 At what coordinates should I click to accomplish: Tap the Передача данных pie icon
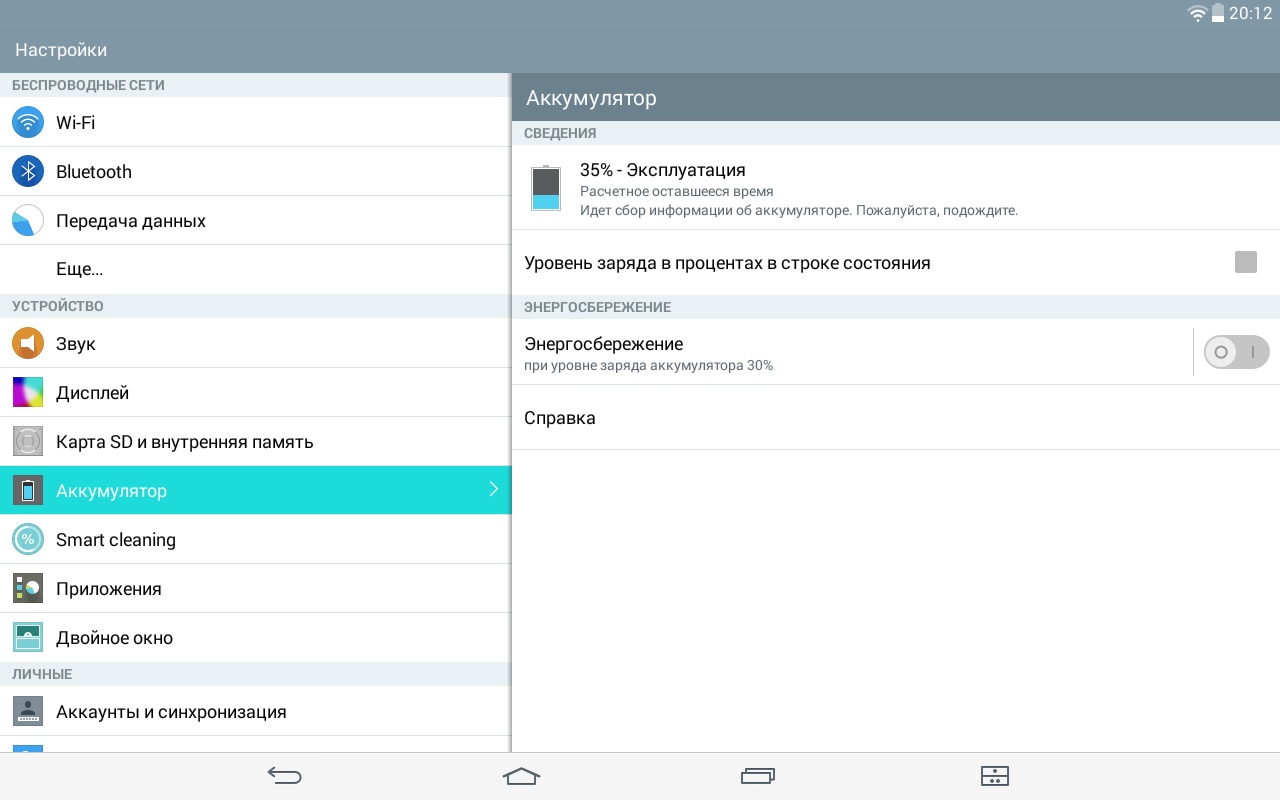click(28, 221)
